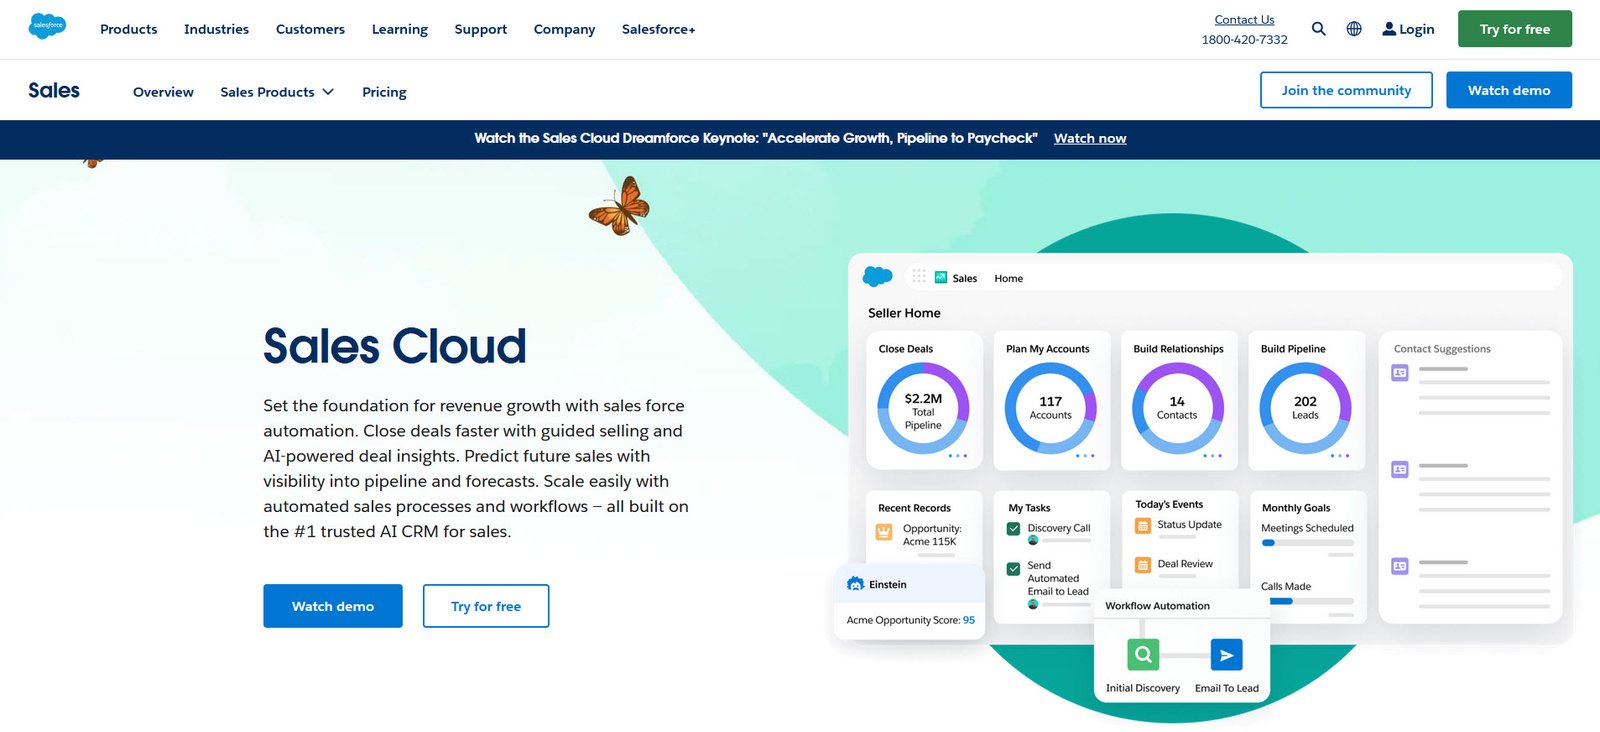Click the Close Deals pipeline donut chart
1600x732 pixels.
(x=923, y=408)
